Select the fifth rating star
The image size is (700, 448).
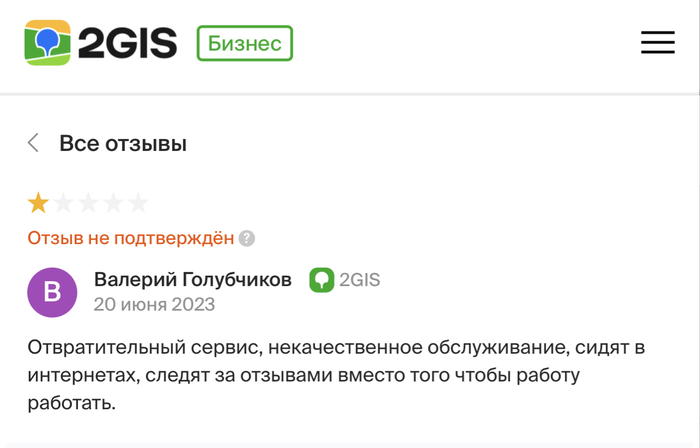(138, 204)
